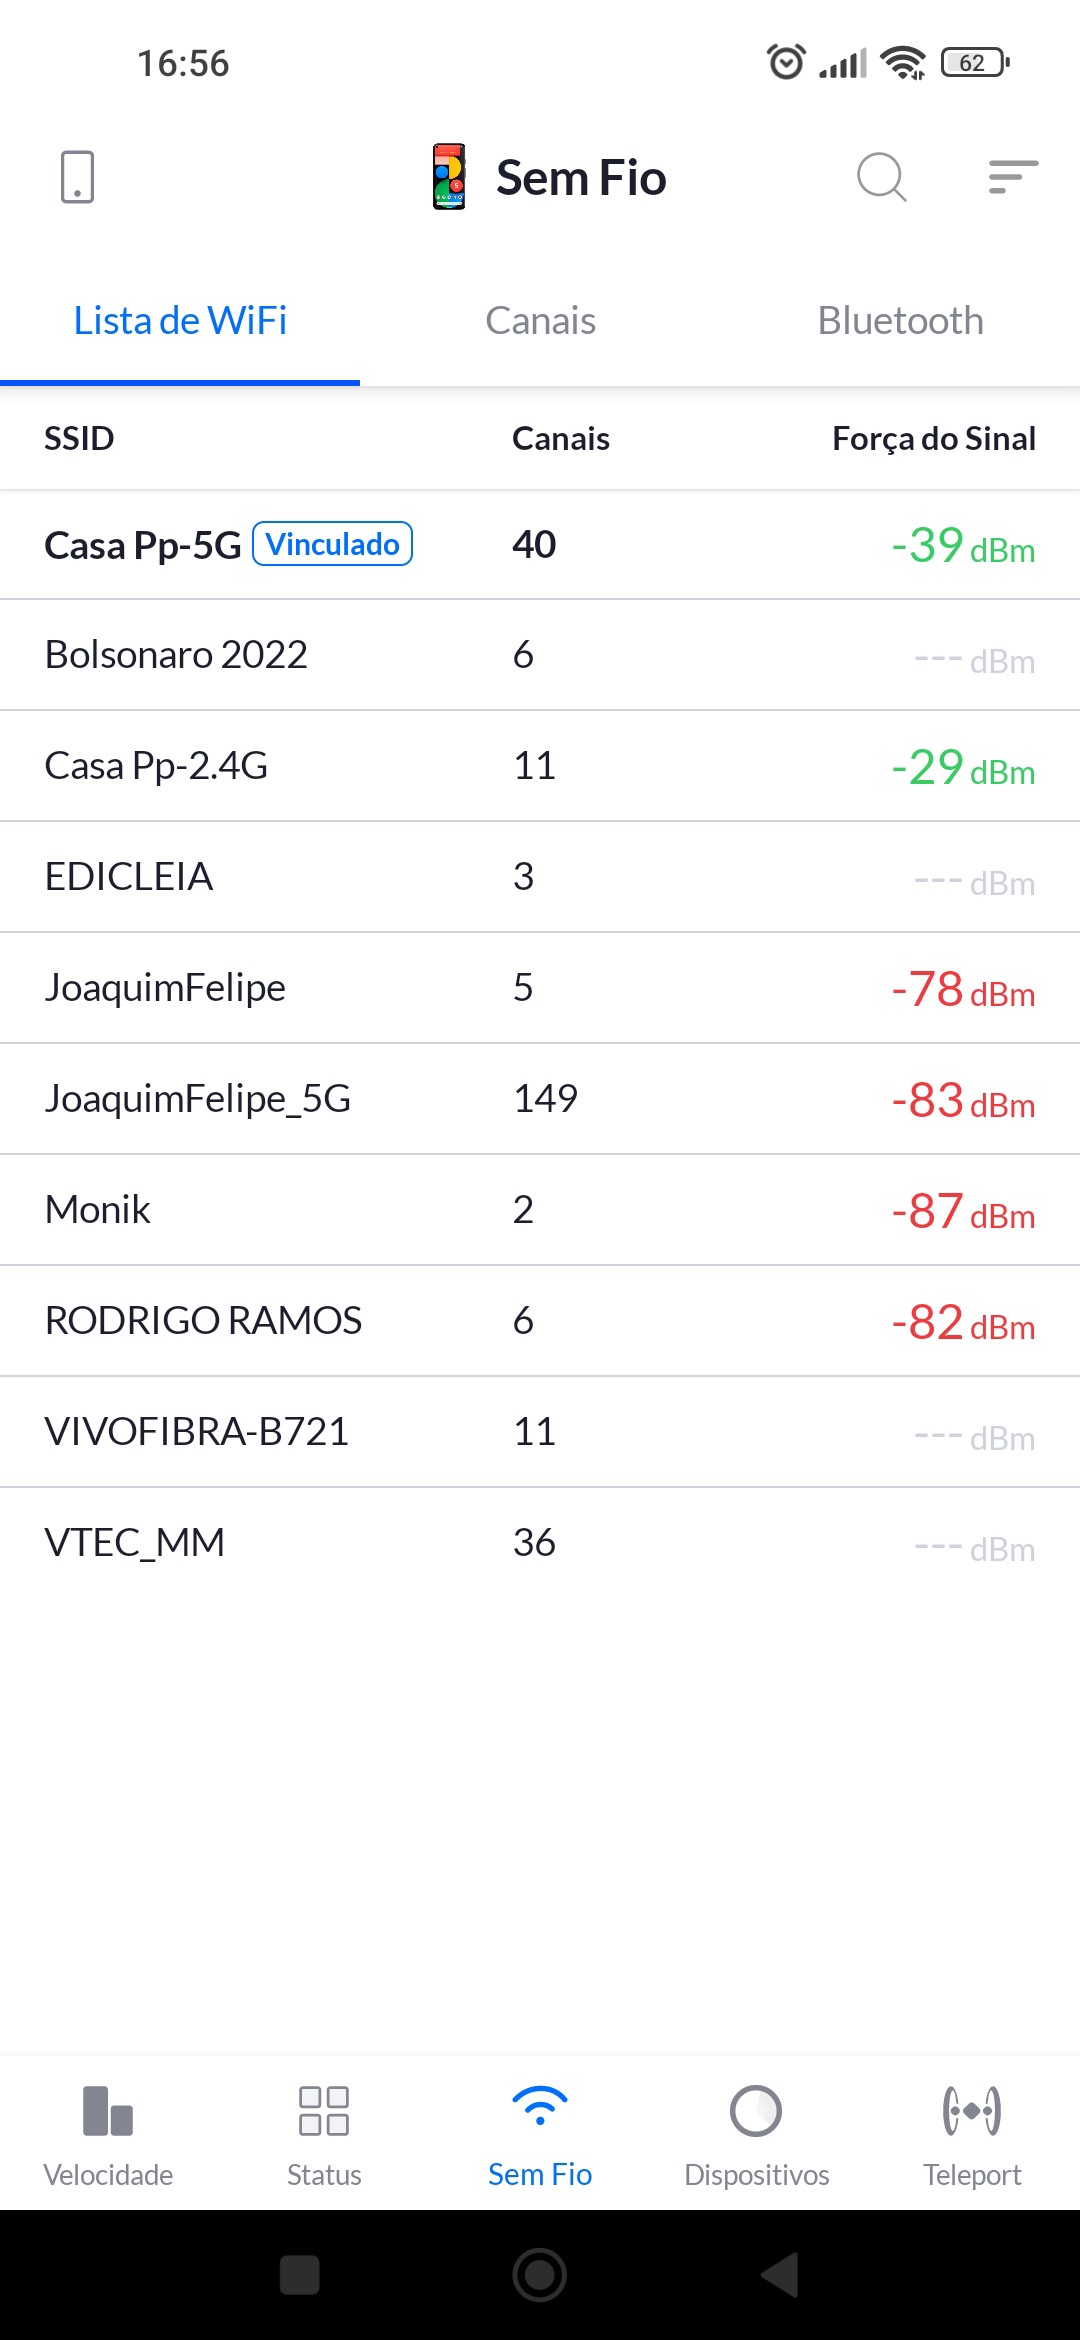This screenshot has width=1080, height=2340.
Task: Open the search magnifier icon
Action: [x=881, y=177]
